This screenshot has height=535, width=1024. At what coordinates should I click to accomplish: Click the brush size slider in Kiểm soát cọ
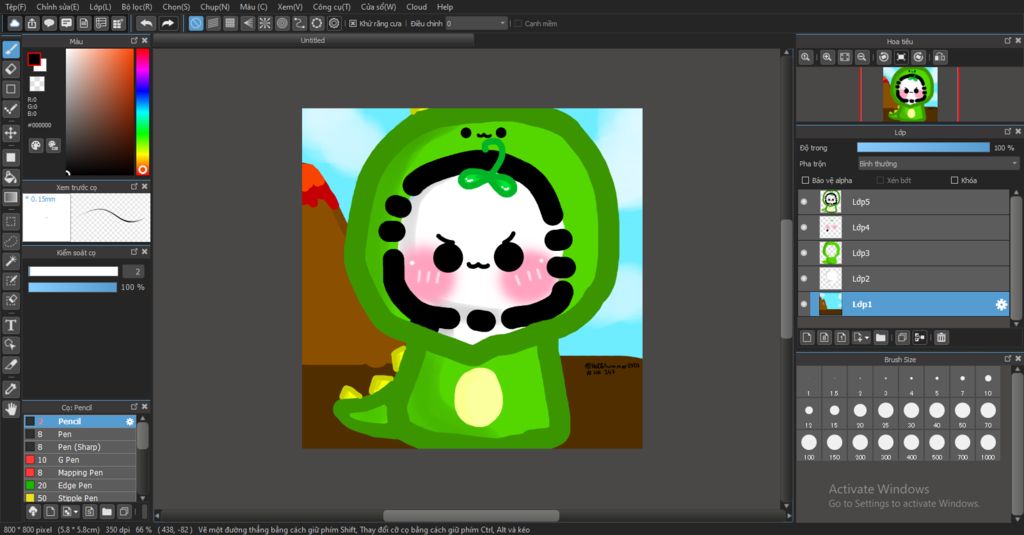pyautogui.click(x=73, y=271)
